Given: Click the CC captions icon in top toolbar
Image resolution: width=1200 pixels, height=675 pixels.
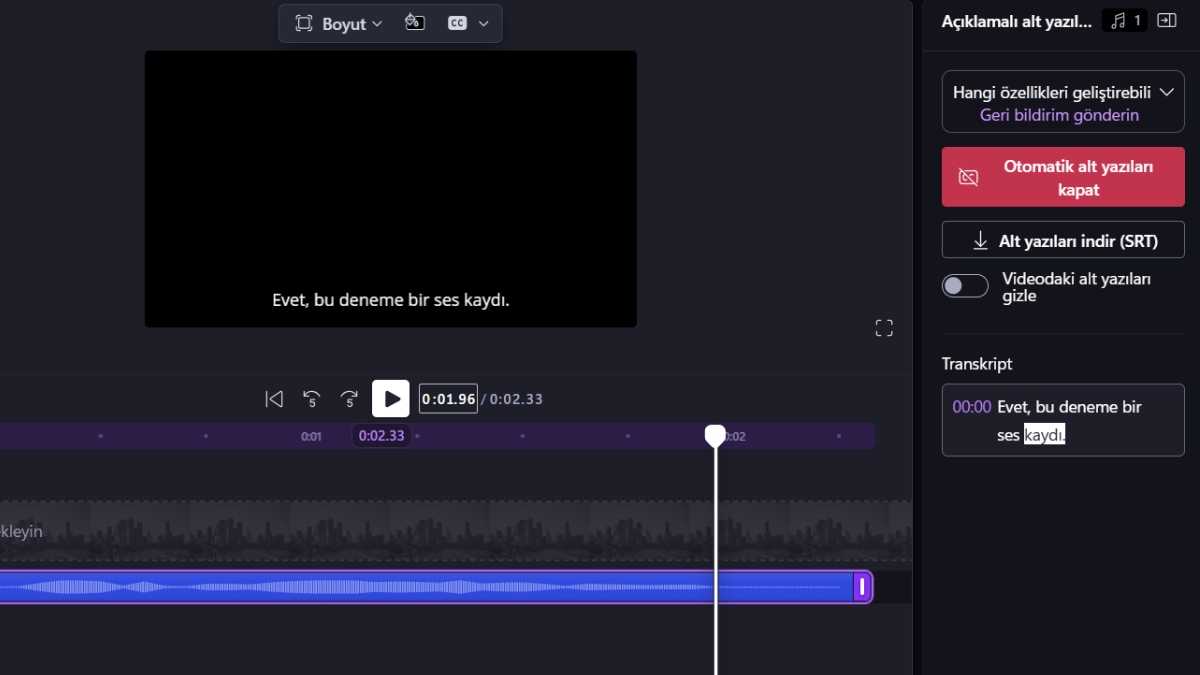Looking at the screenshot, I should [457, 23].
